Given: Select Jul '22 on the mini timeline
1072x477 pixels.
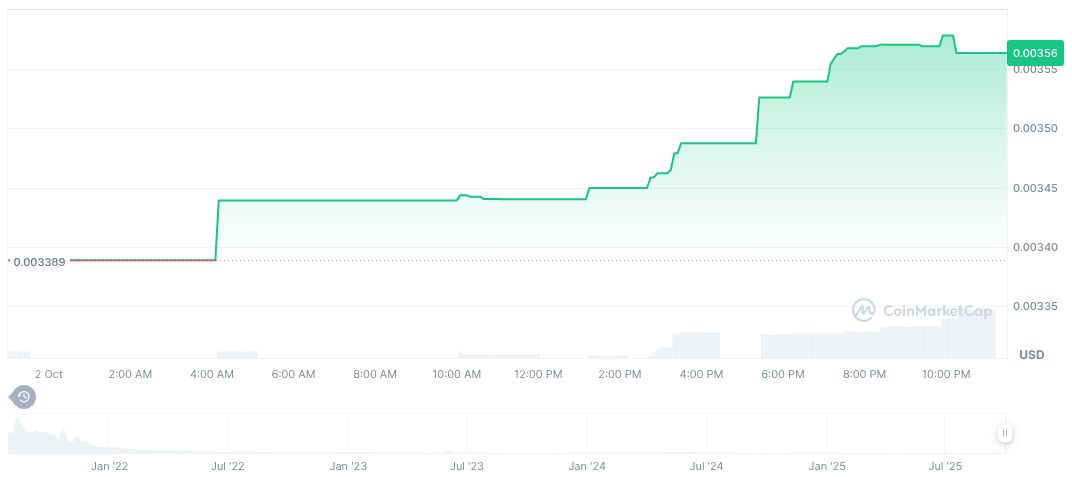Looking at the screenshot, I should [228, 466].
